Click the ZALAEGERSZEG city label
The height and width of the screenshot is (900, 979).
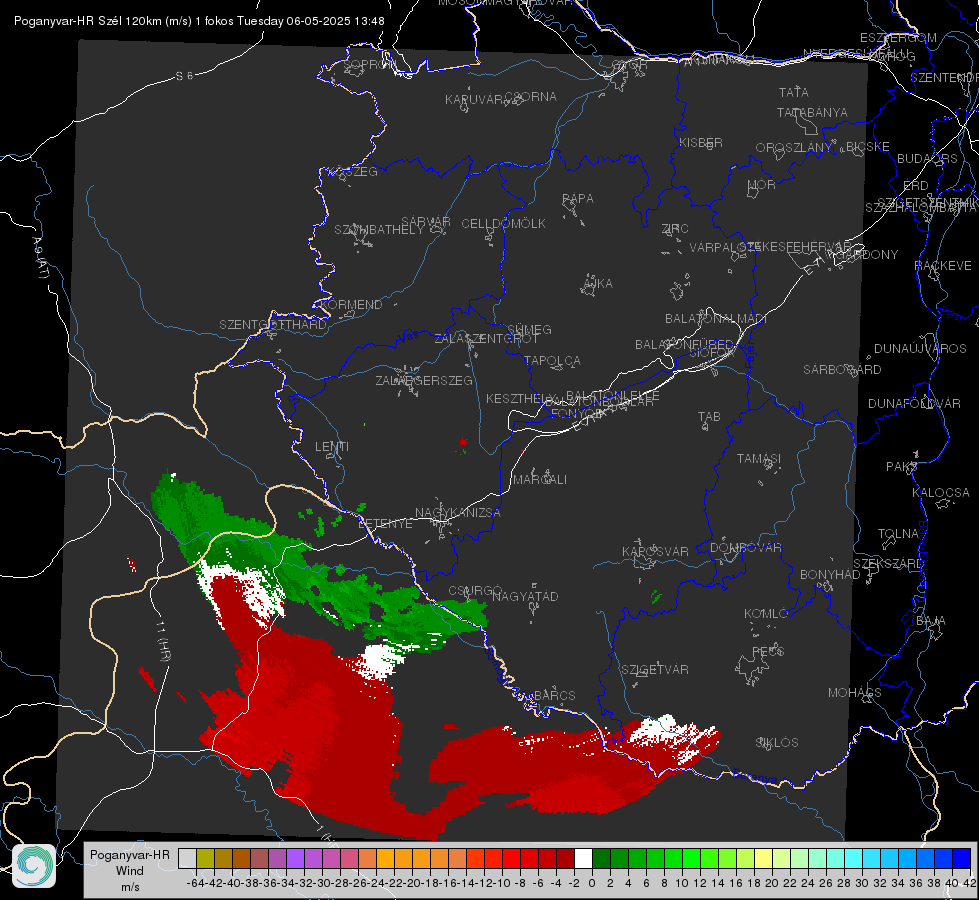tap(424, 380)
